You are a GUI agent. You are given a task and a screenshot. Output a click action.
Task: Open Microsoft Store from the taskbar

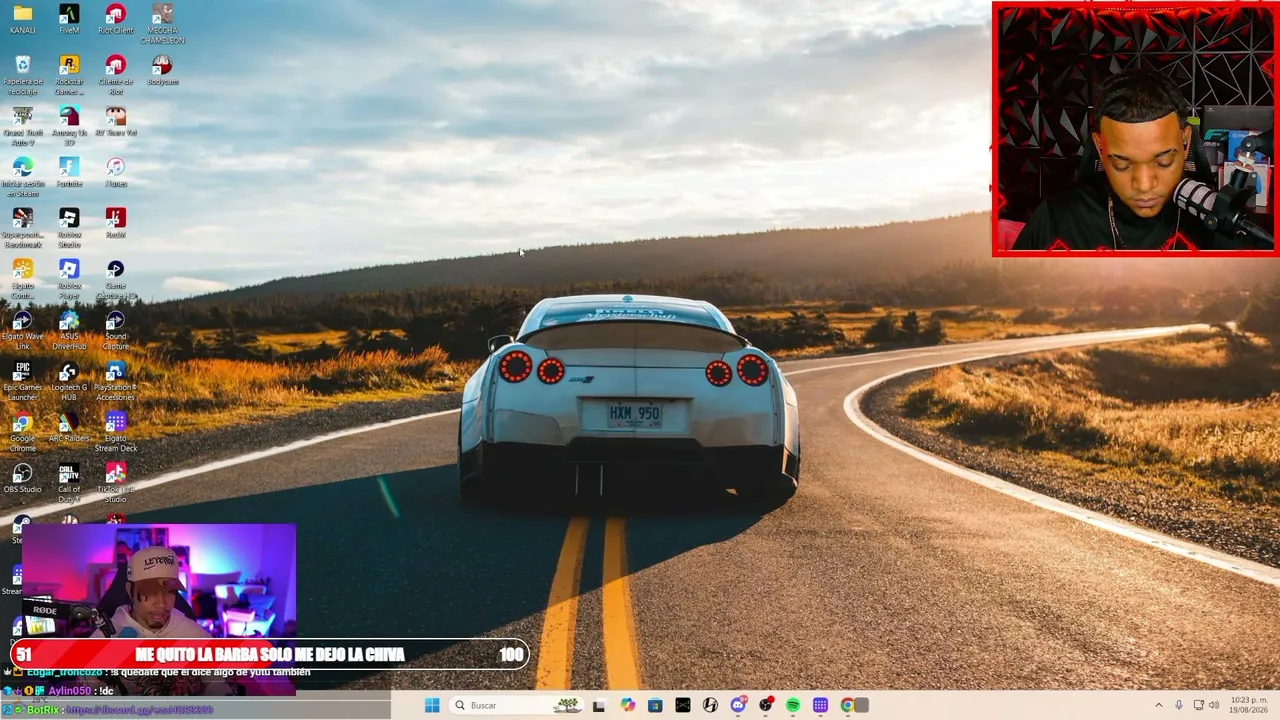(x=655, y=705)
